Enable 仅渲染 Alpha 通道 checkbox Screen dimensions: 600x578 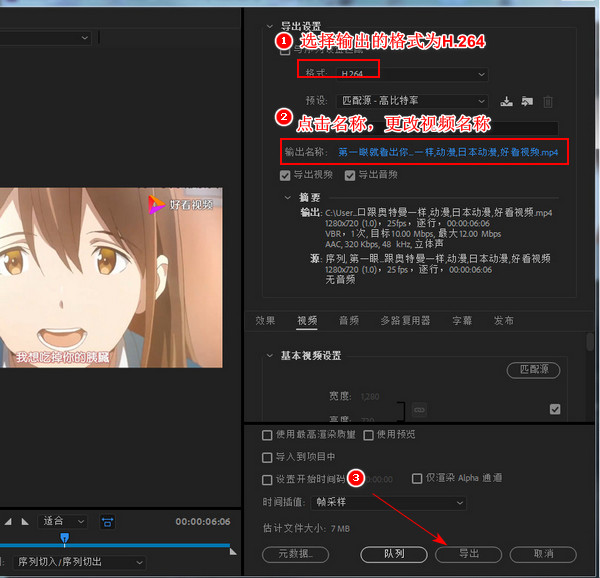[417, 479]
